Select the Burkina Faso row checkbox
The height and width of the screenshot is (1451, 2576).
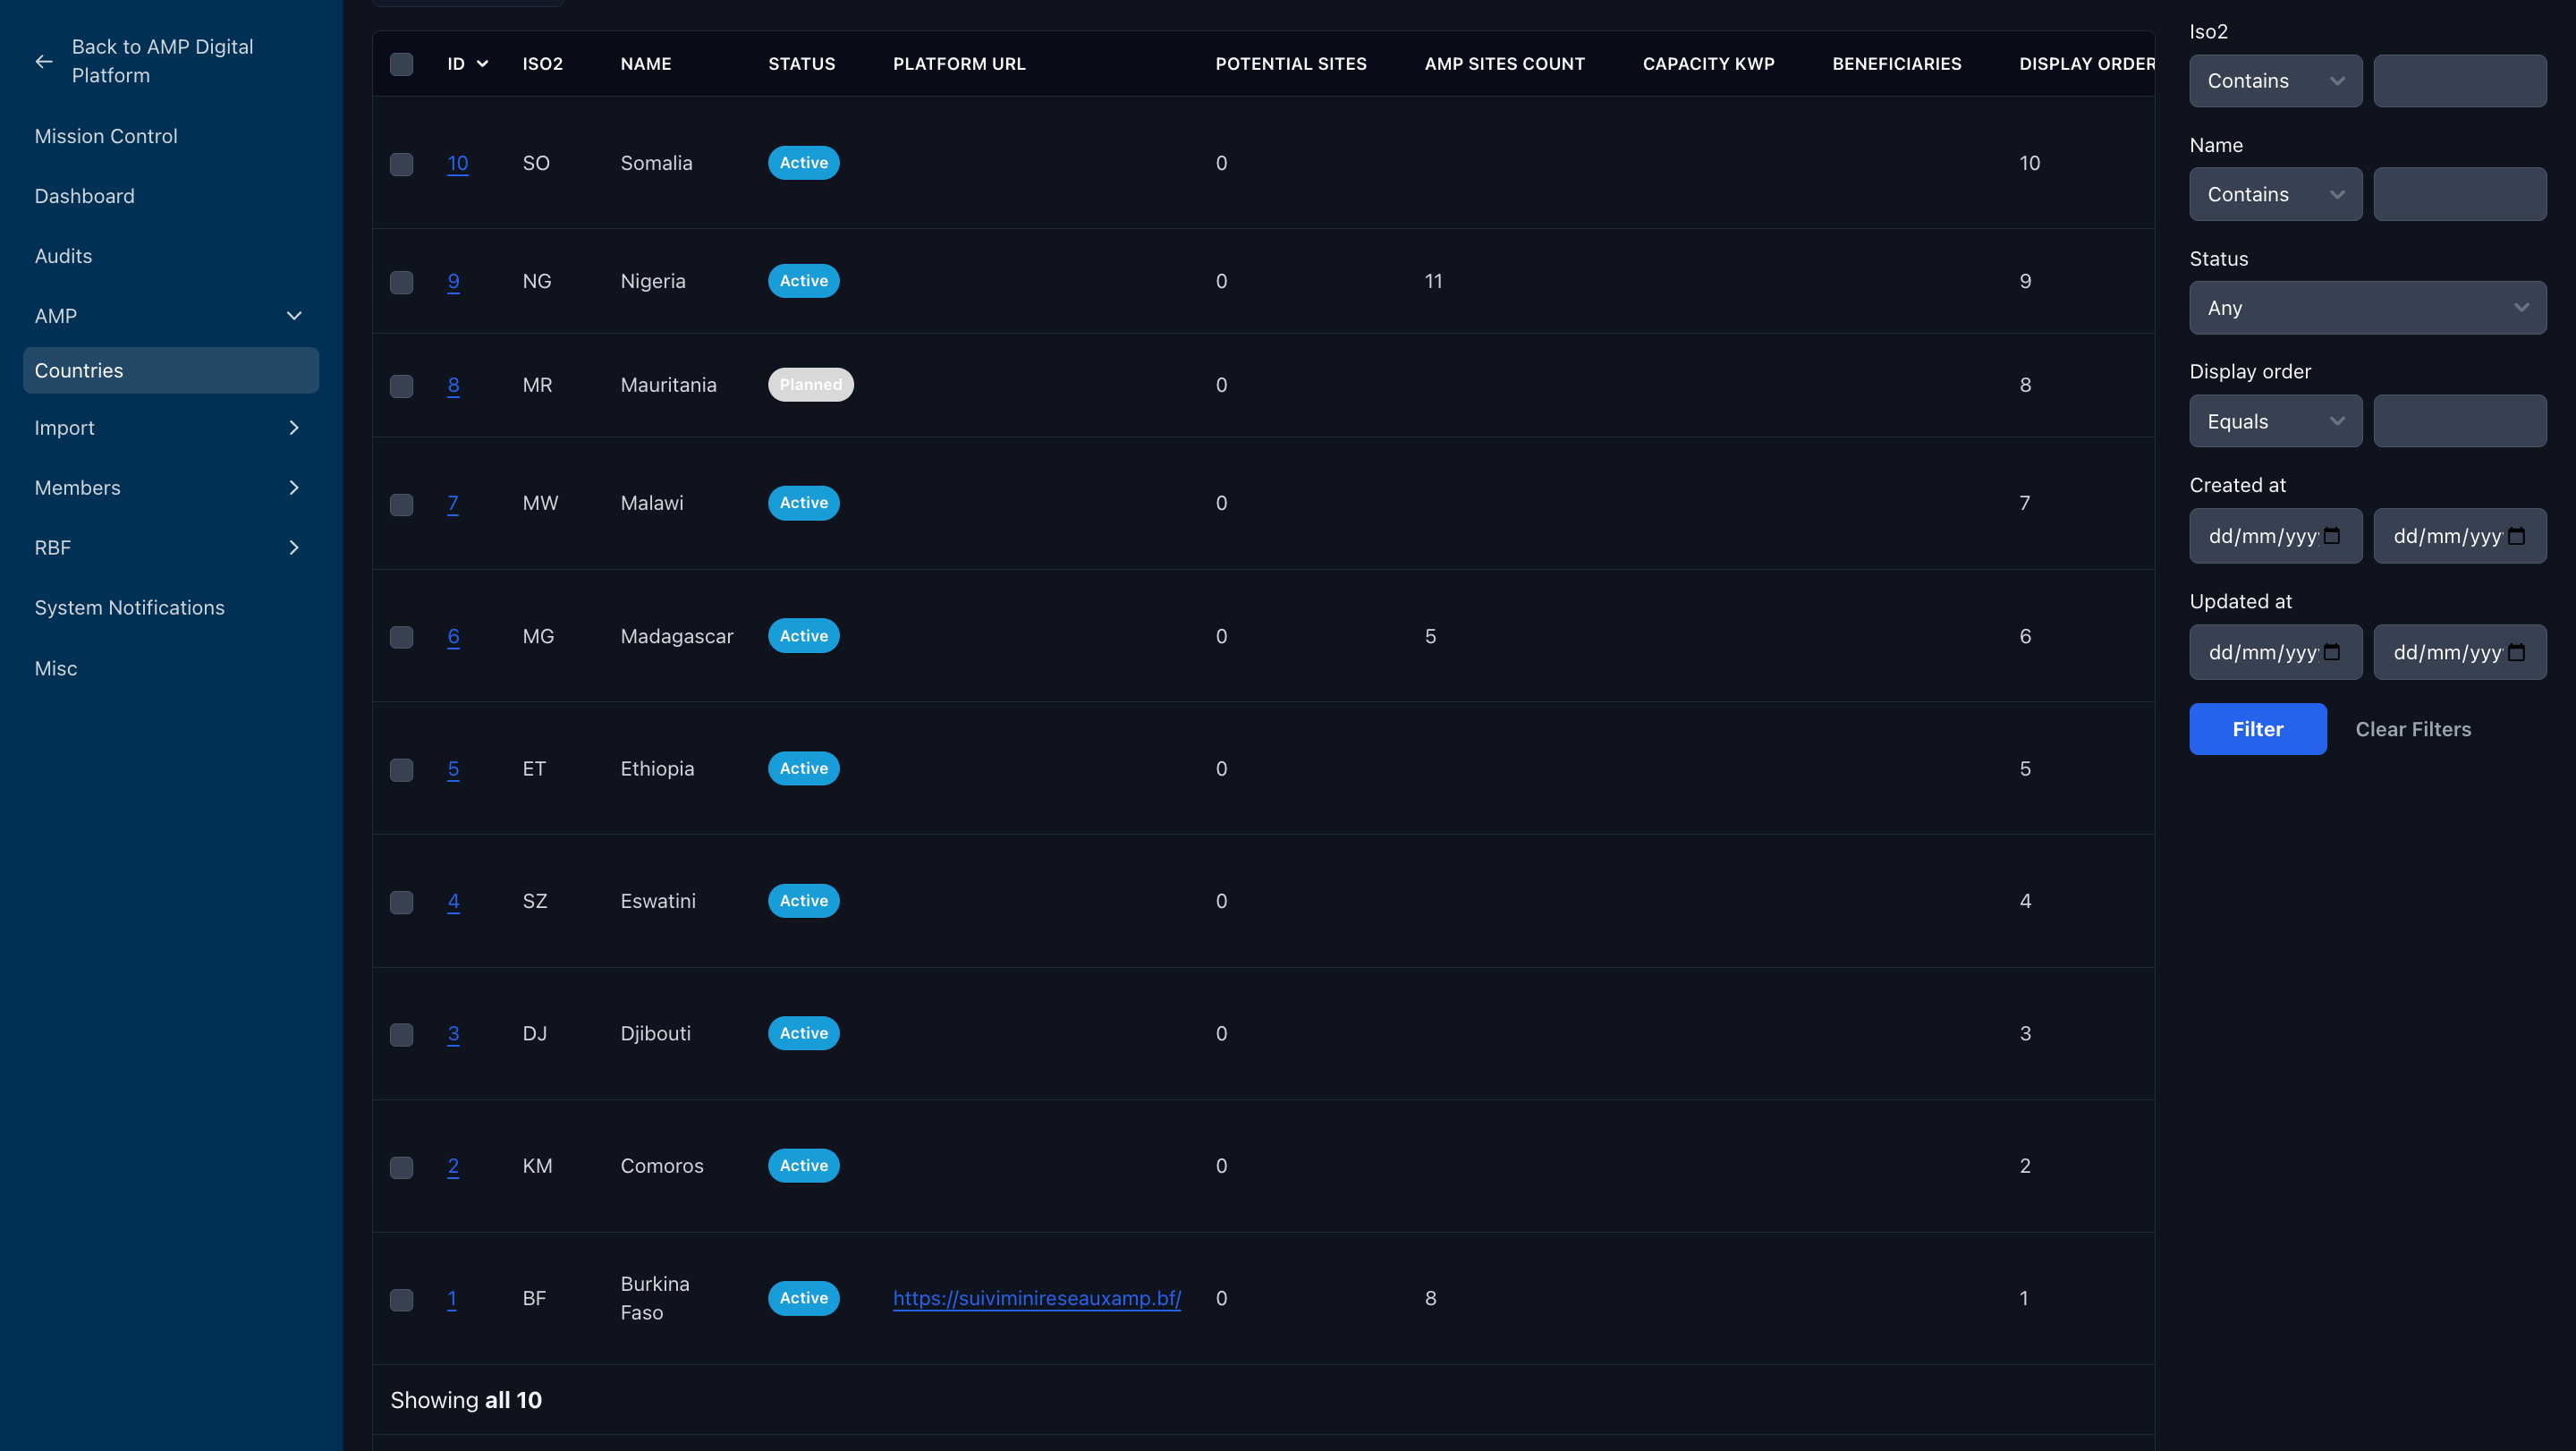401,1299
